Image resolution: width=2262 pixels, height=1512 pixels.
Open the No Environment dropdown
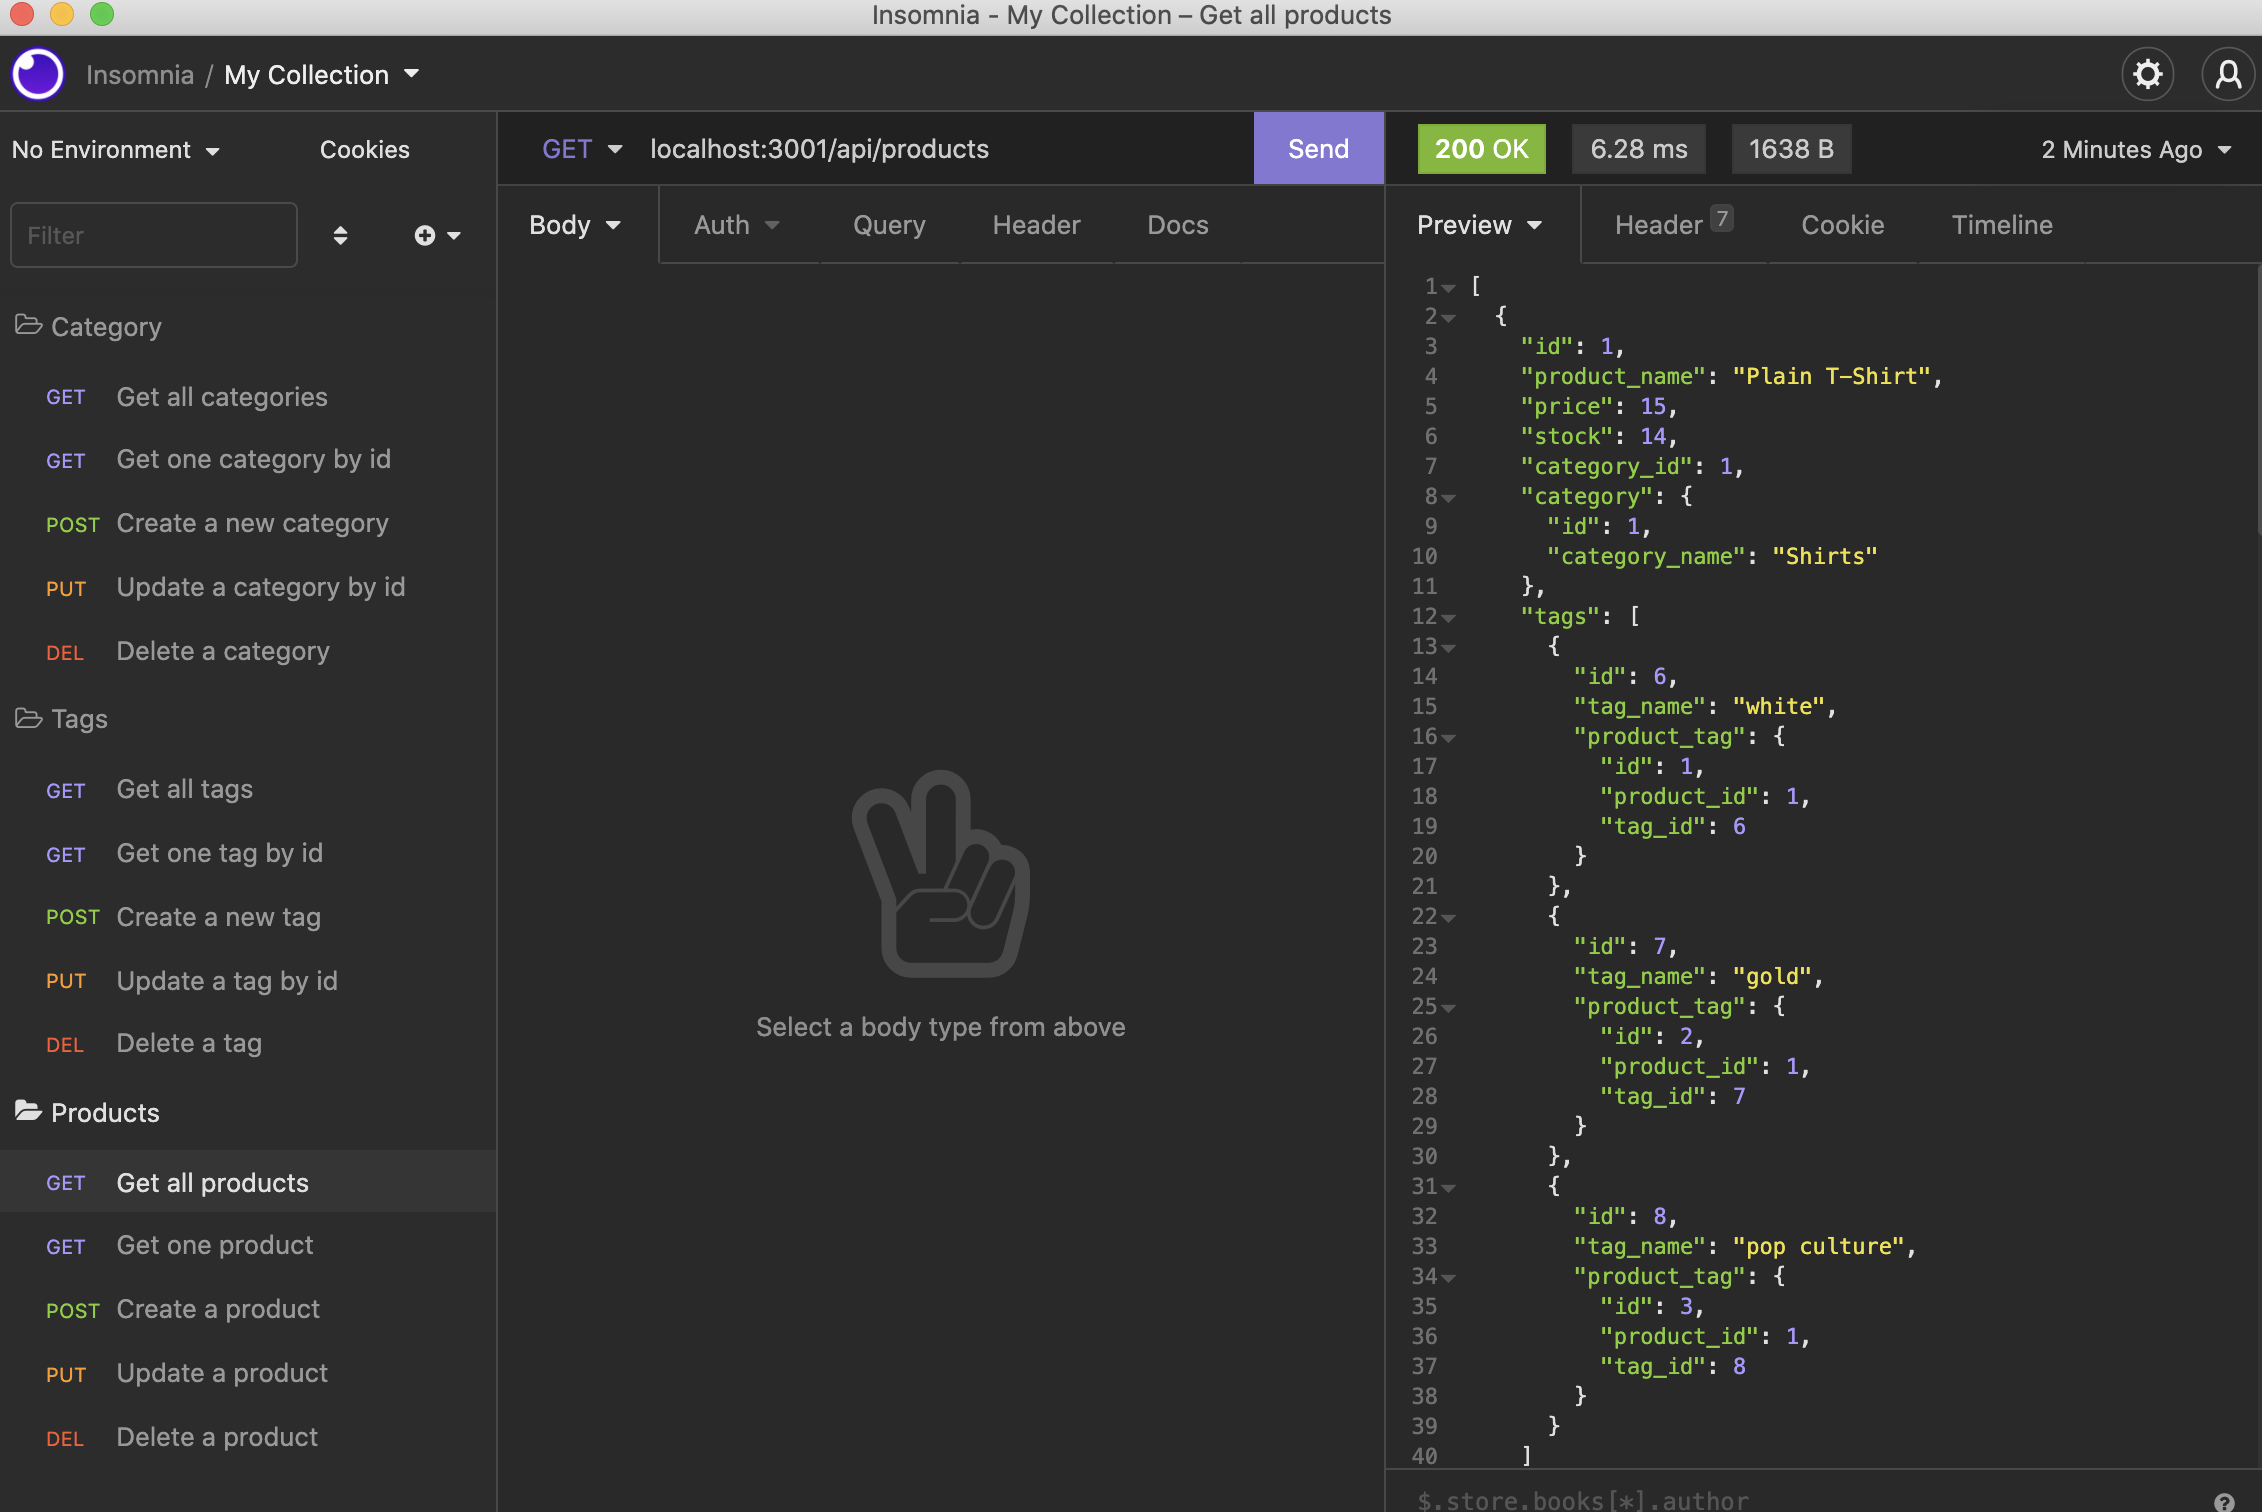pyautogui.click(x=116, y=150)
